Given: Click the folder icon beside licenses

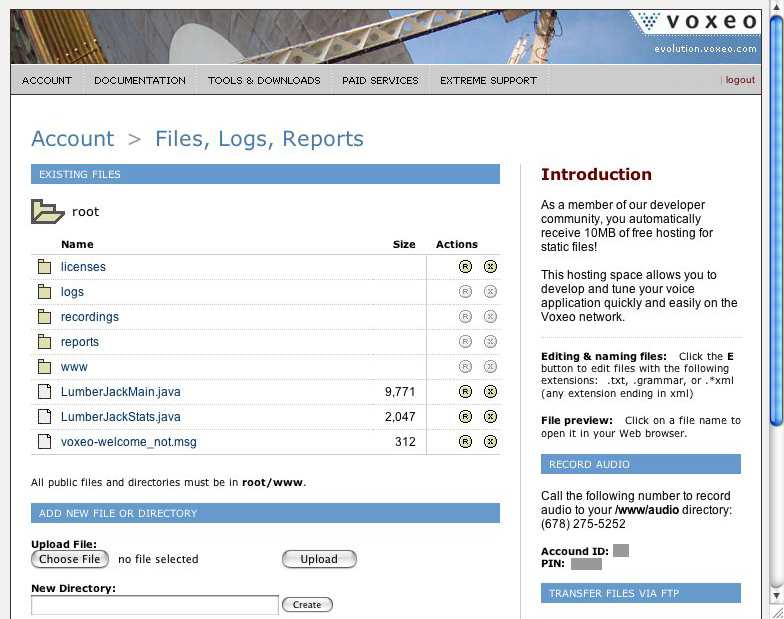Looking at the screenshot, I should pos(44,266).
